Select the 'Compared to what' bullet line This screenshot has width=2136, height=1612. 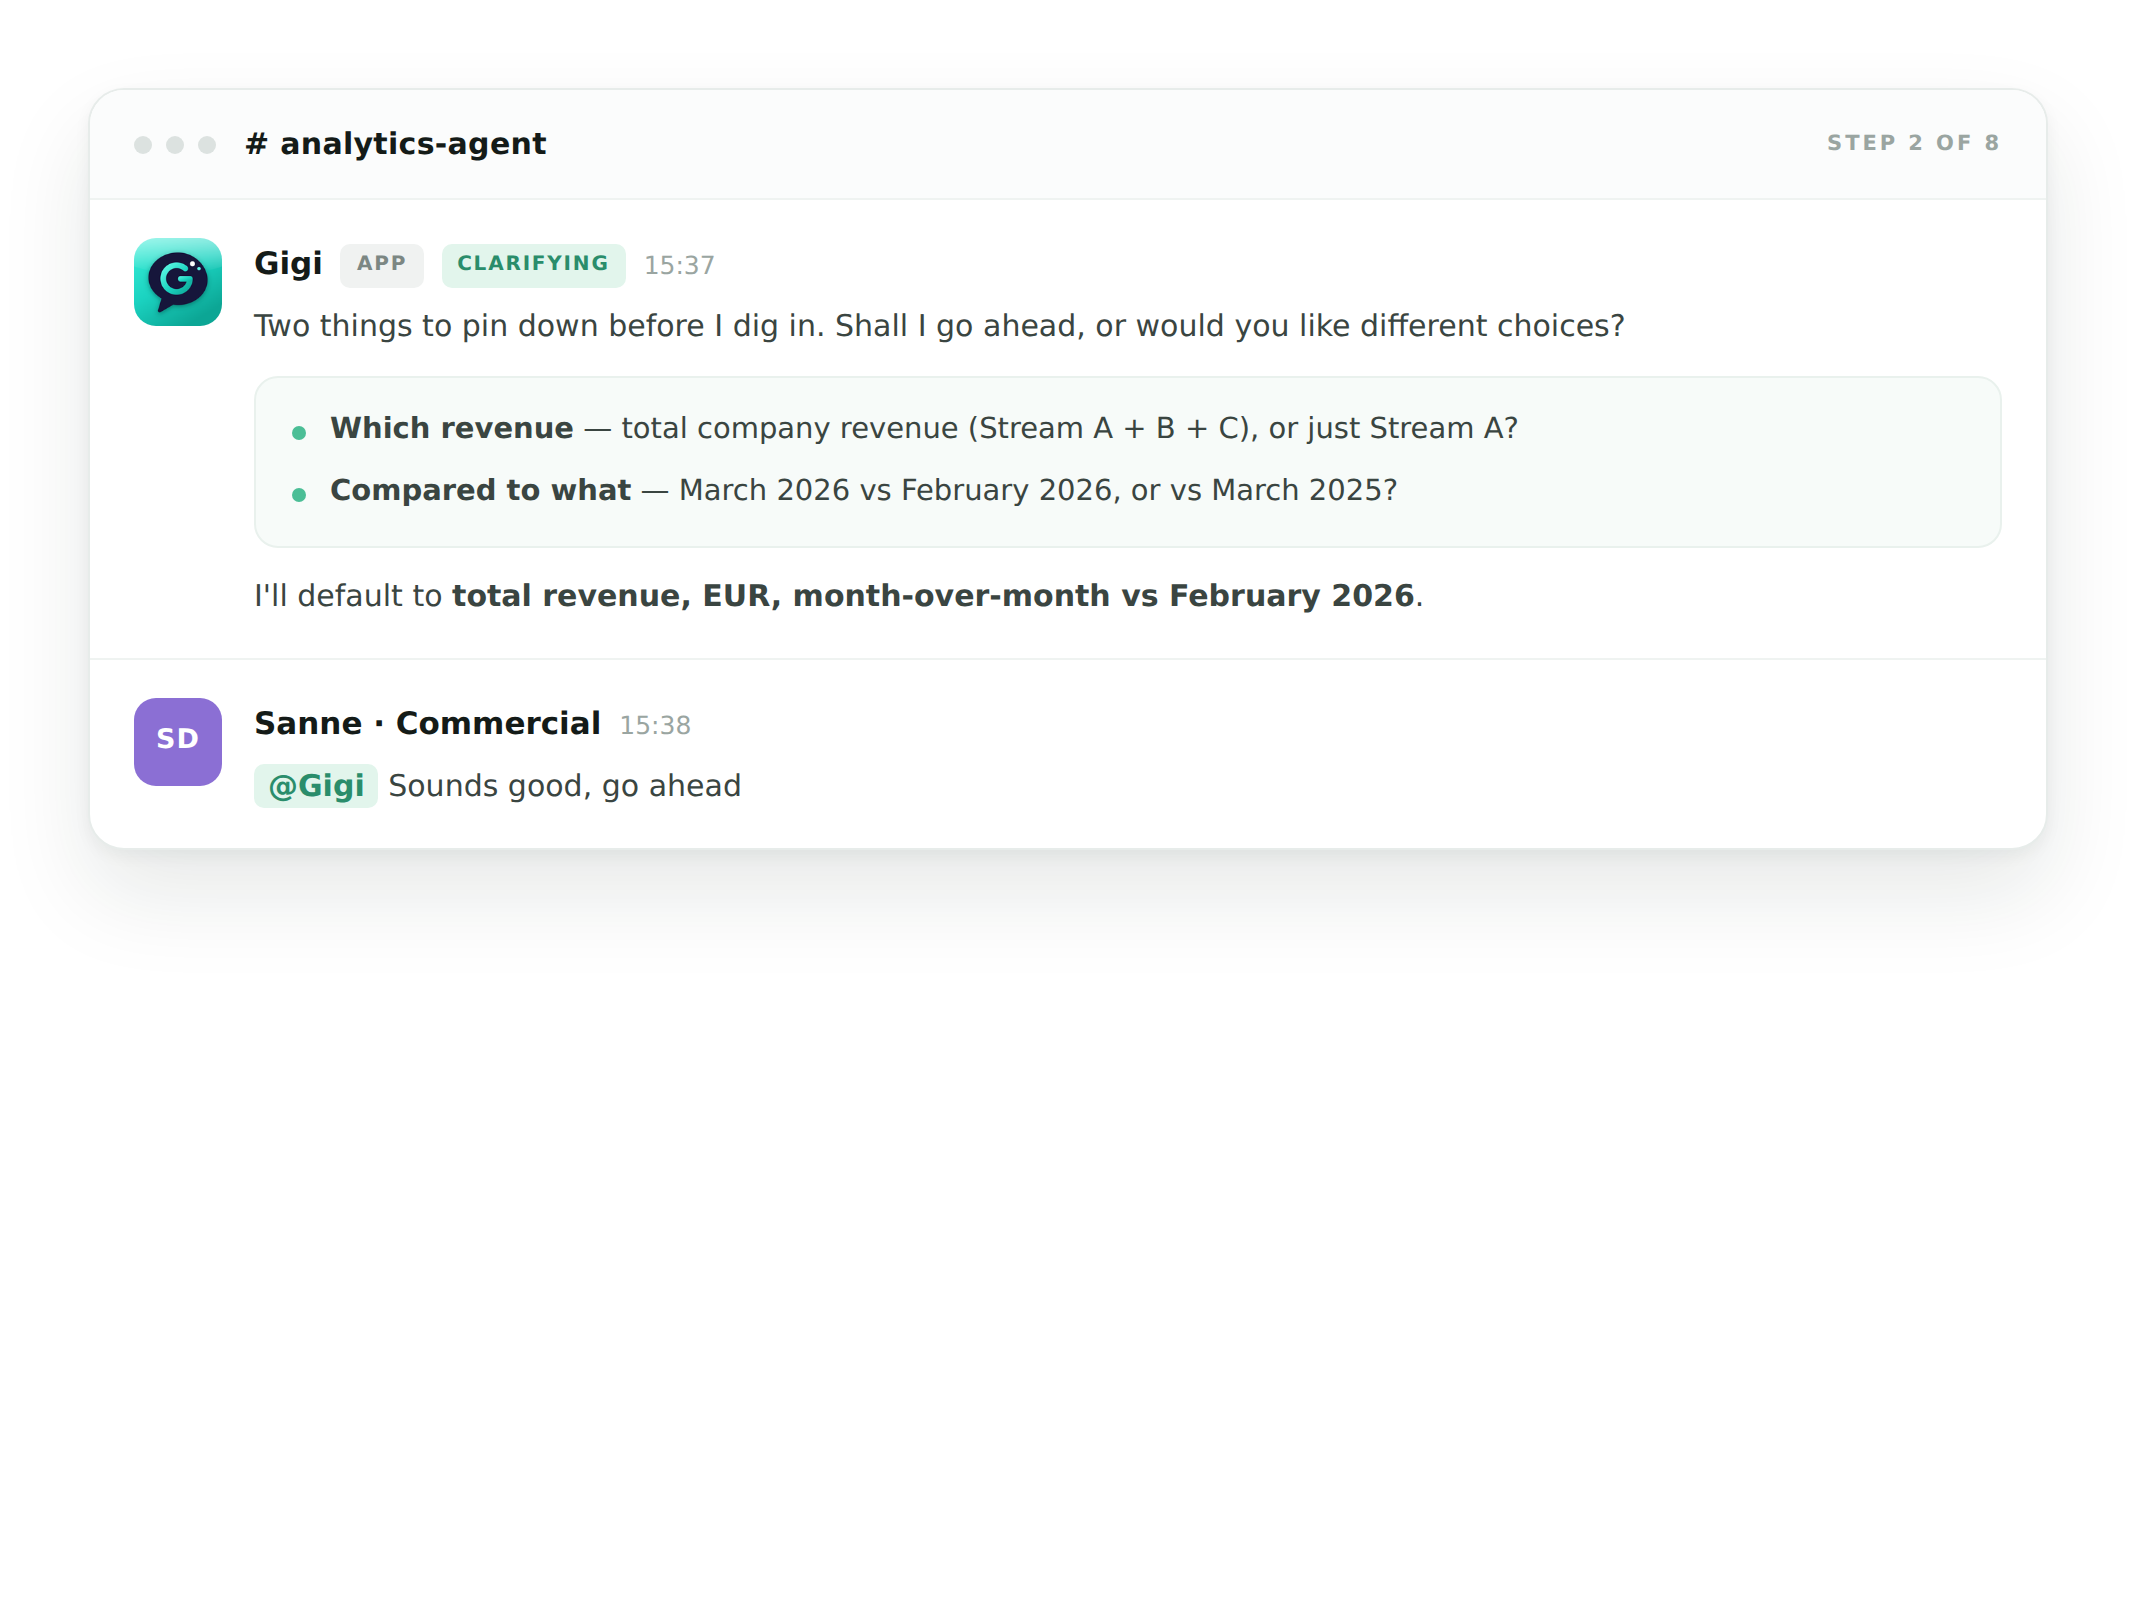coord(864,491)
